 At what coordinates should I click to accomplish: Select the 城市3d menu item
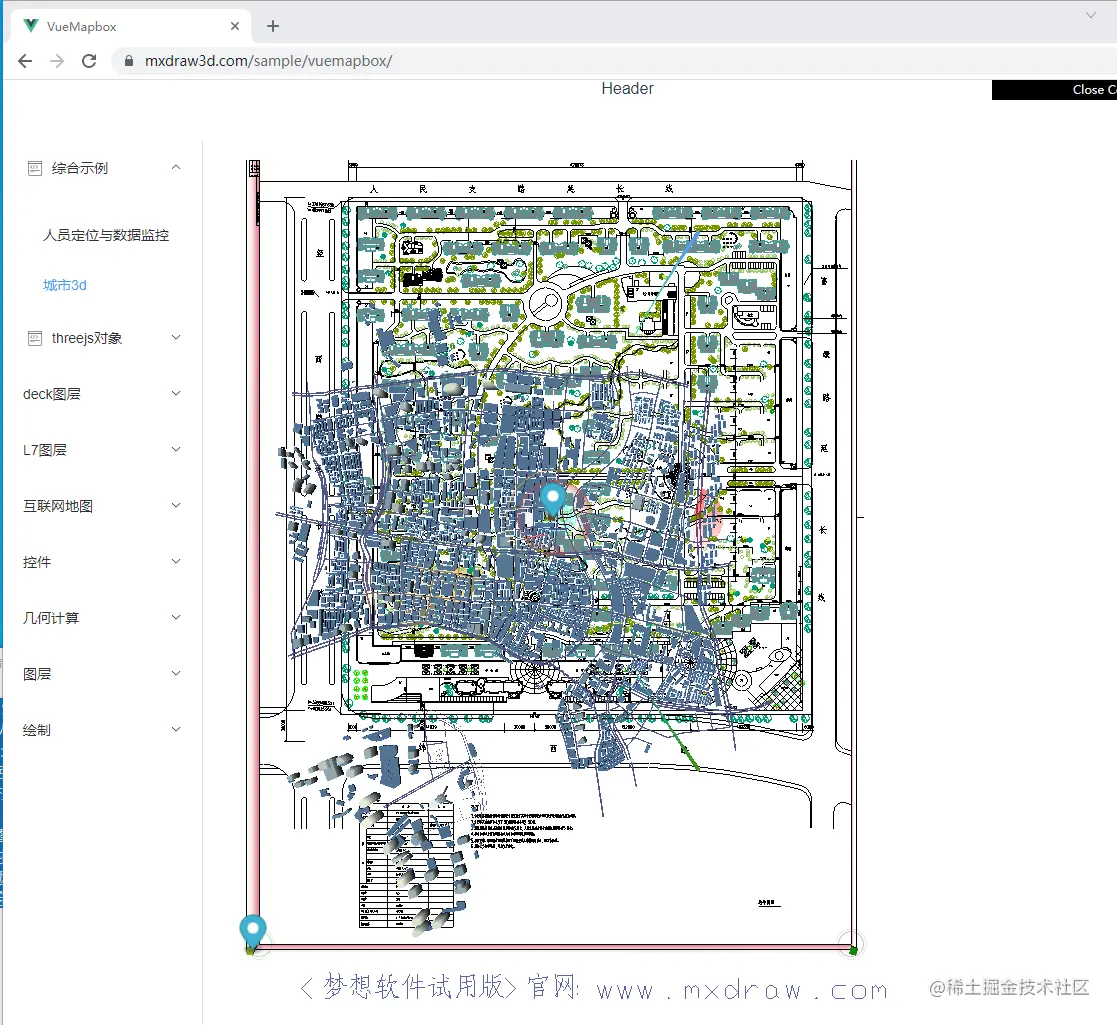[x=64, y=284]
